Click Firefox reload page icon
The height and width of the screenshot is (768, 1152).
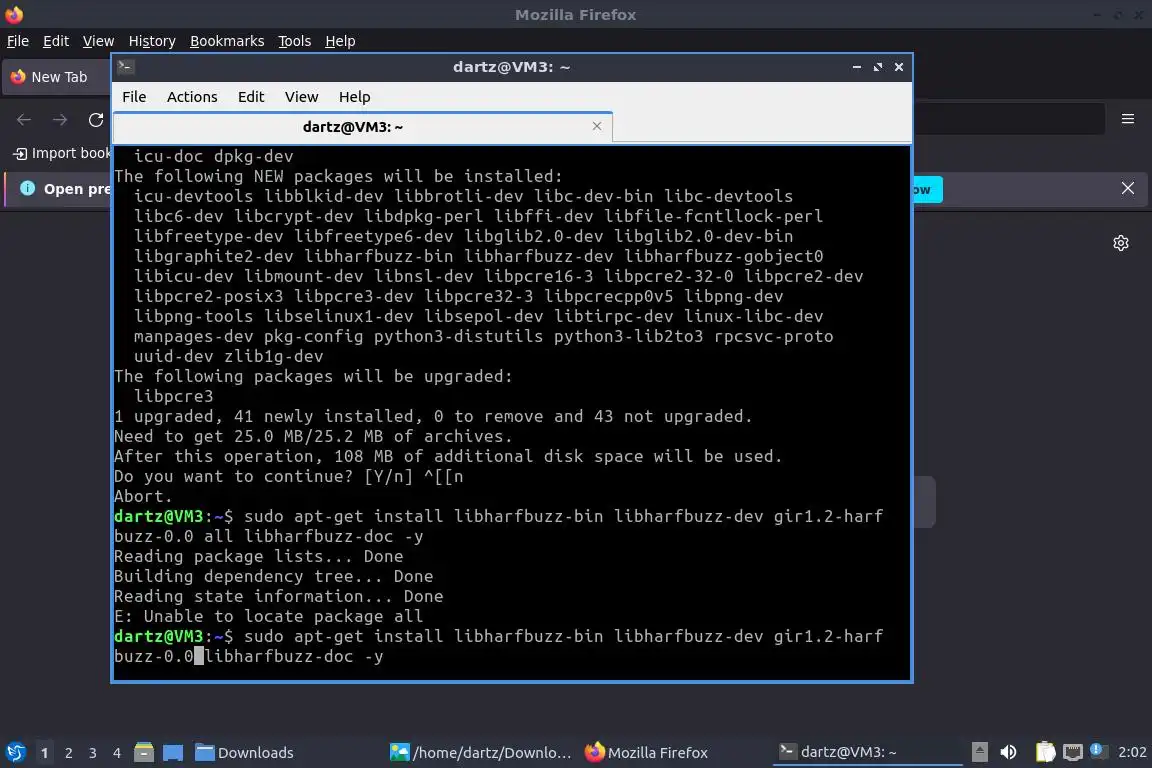(96, 120)
